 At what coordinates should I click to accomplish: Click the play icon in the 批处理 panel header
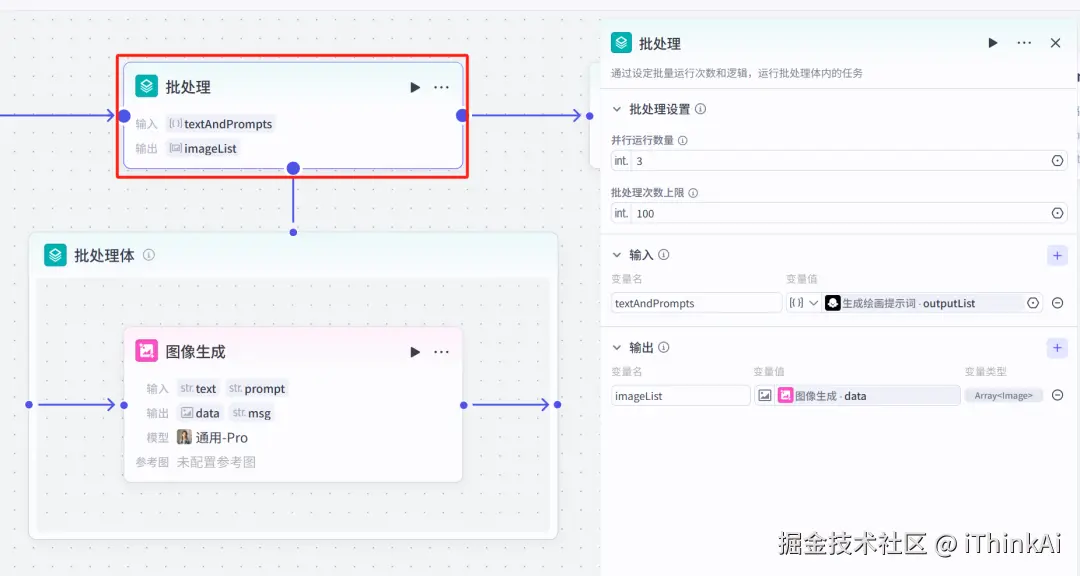(991, 43)
